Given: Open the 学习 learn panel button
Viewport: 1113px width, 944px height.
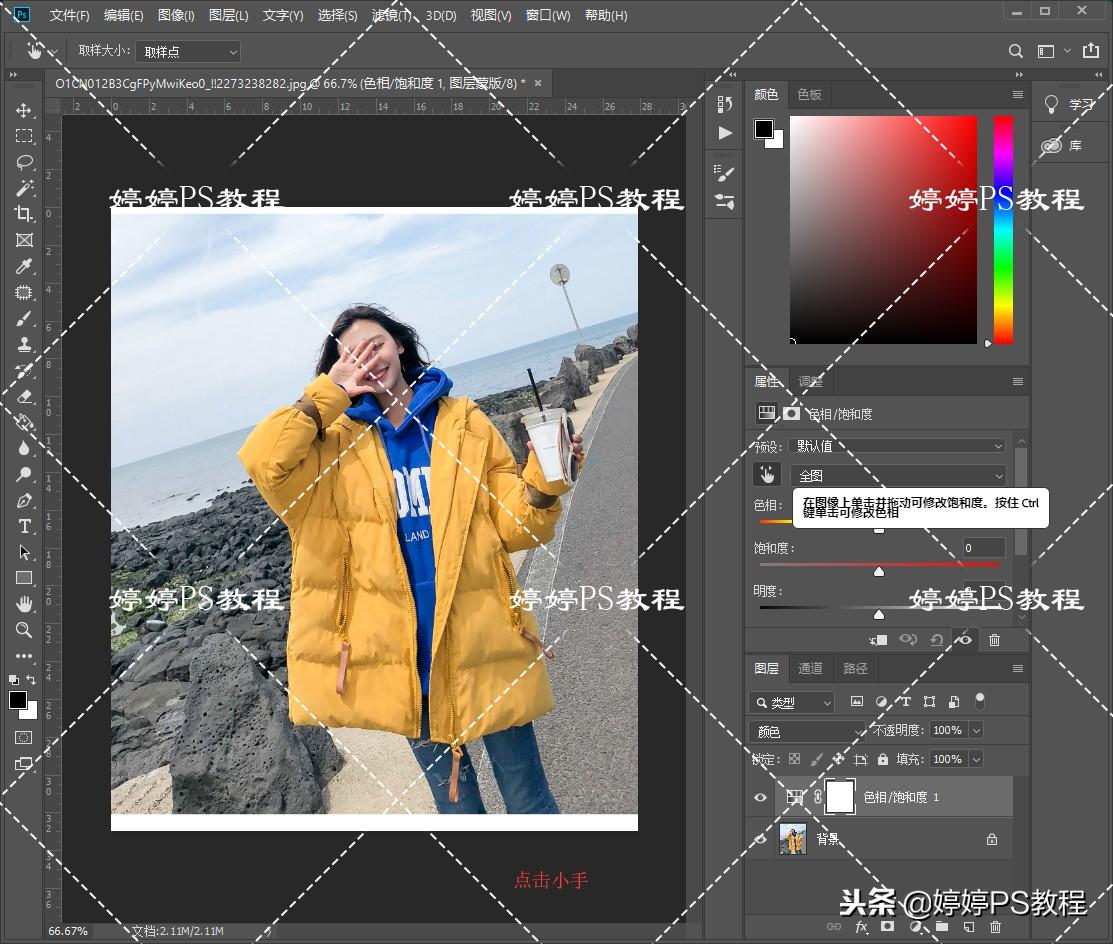Looking at the screenshot, I should (1070, 104).
